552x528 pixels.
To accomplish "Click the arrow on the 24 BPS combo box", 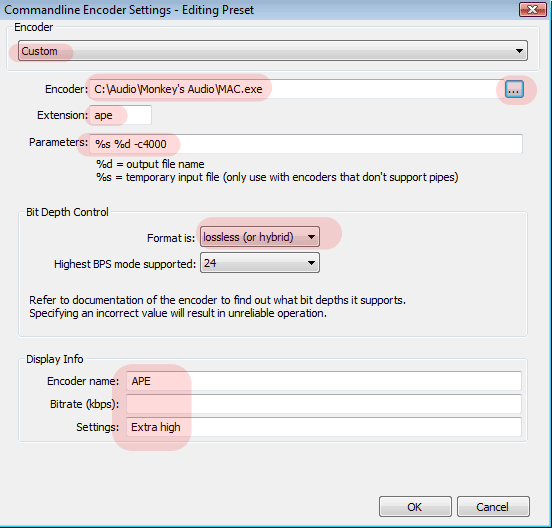I will [x=311, y=263].
